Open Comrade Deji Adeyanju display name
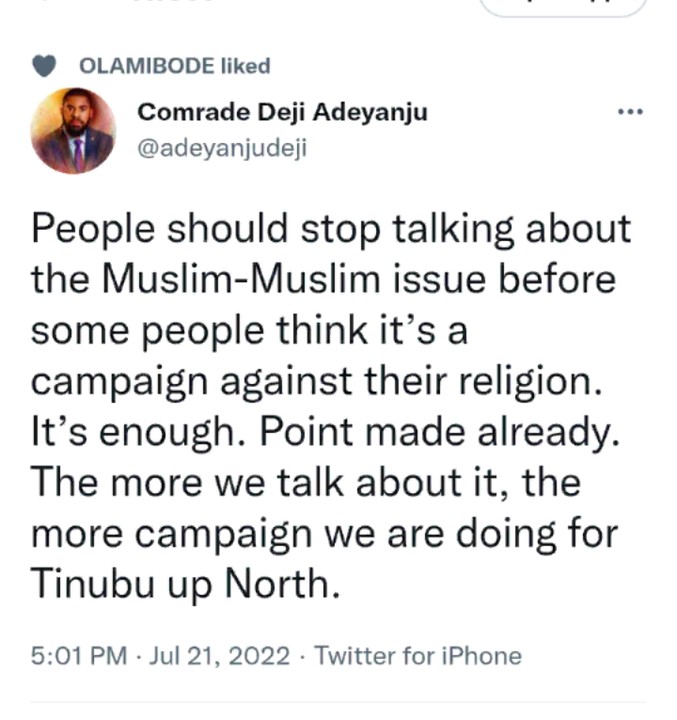Screen dimensions: 677x720 pyautogui.click(x=281, y=112)
